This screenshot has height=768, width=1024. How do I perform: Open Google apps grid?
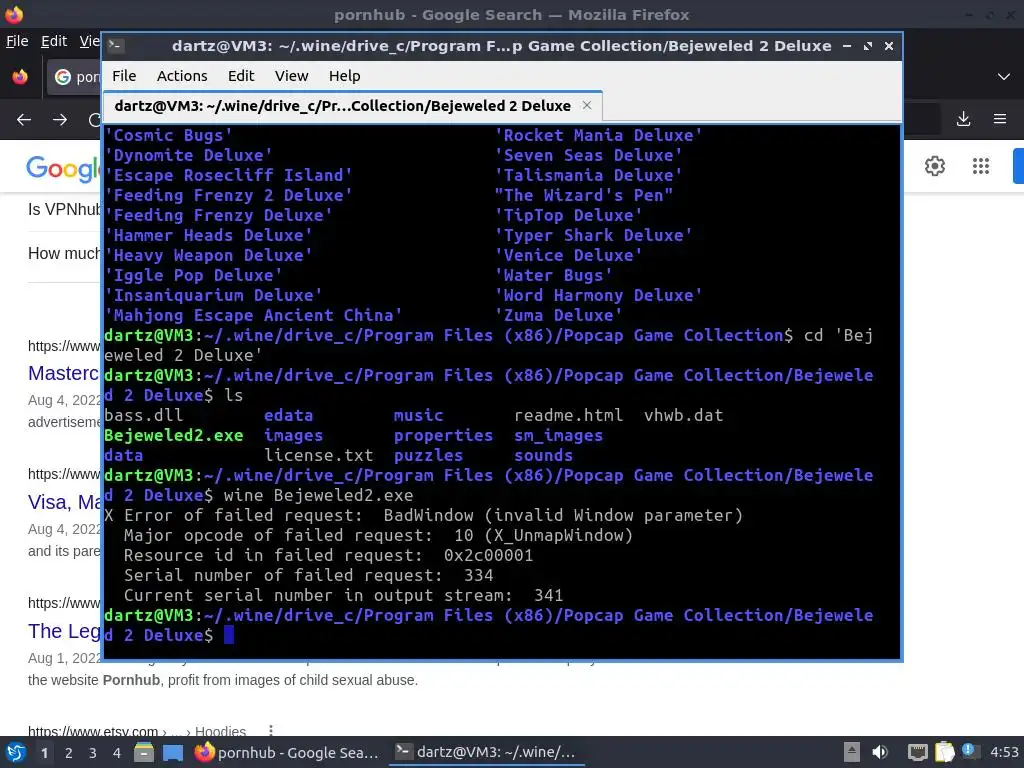point(981,166)
